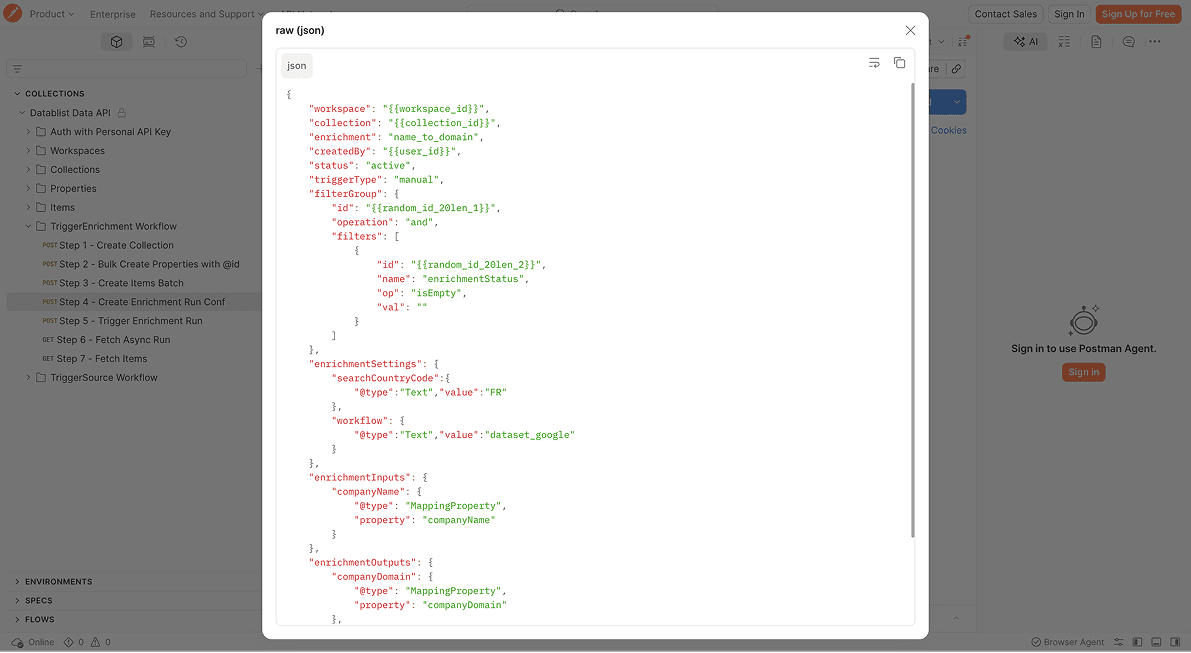Open Step 5 - Trigger Enrichment Run
The image size is (1191, 653).
pyautogui.click(x=133, y=321)
